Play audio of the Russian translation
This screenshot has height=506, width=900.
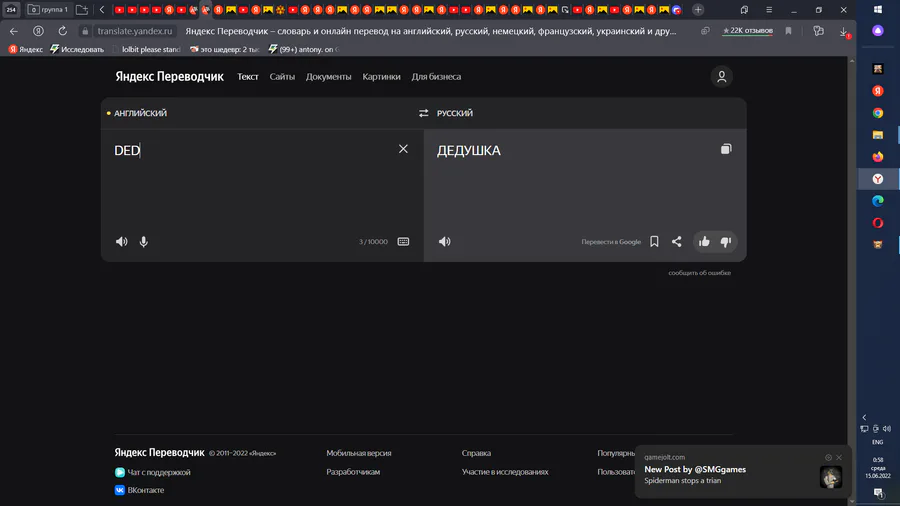(x=445, y=242)
